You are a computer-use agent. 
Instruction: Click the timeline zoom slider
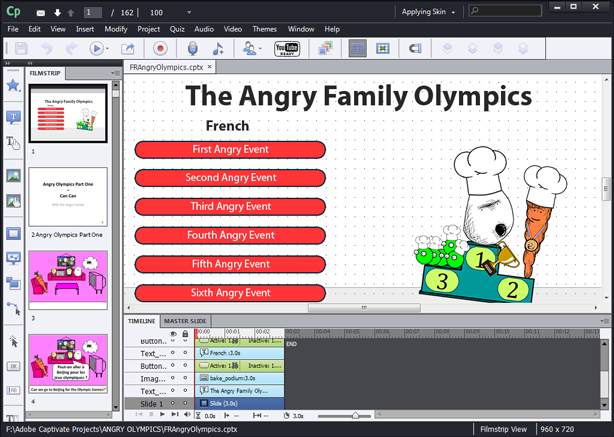(355, 414)
